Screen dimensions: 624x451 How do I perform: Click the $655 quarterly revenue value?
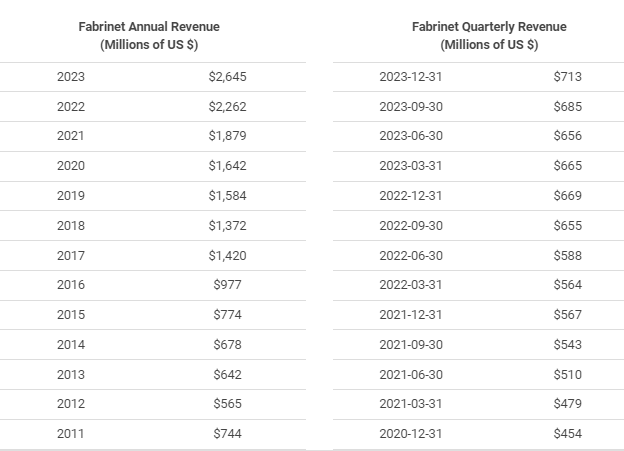[568, 226]
